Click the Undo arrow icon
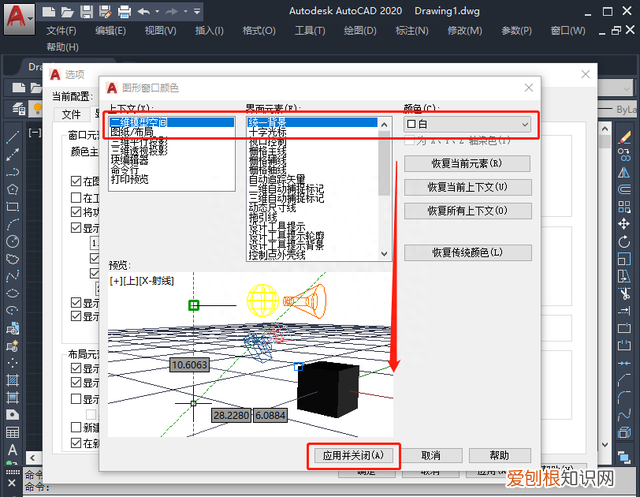 (144, 11)
